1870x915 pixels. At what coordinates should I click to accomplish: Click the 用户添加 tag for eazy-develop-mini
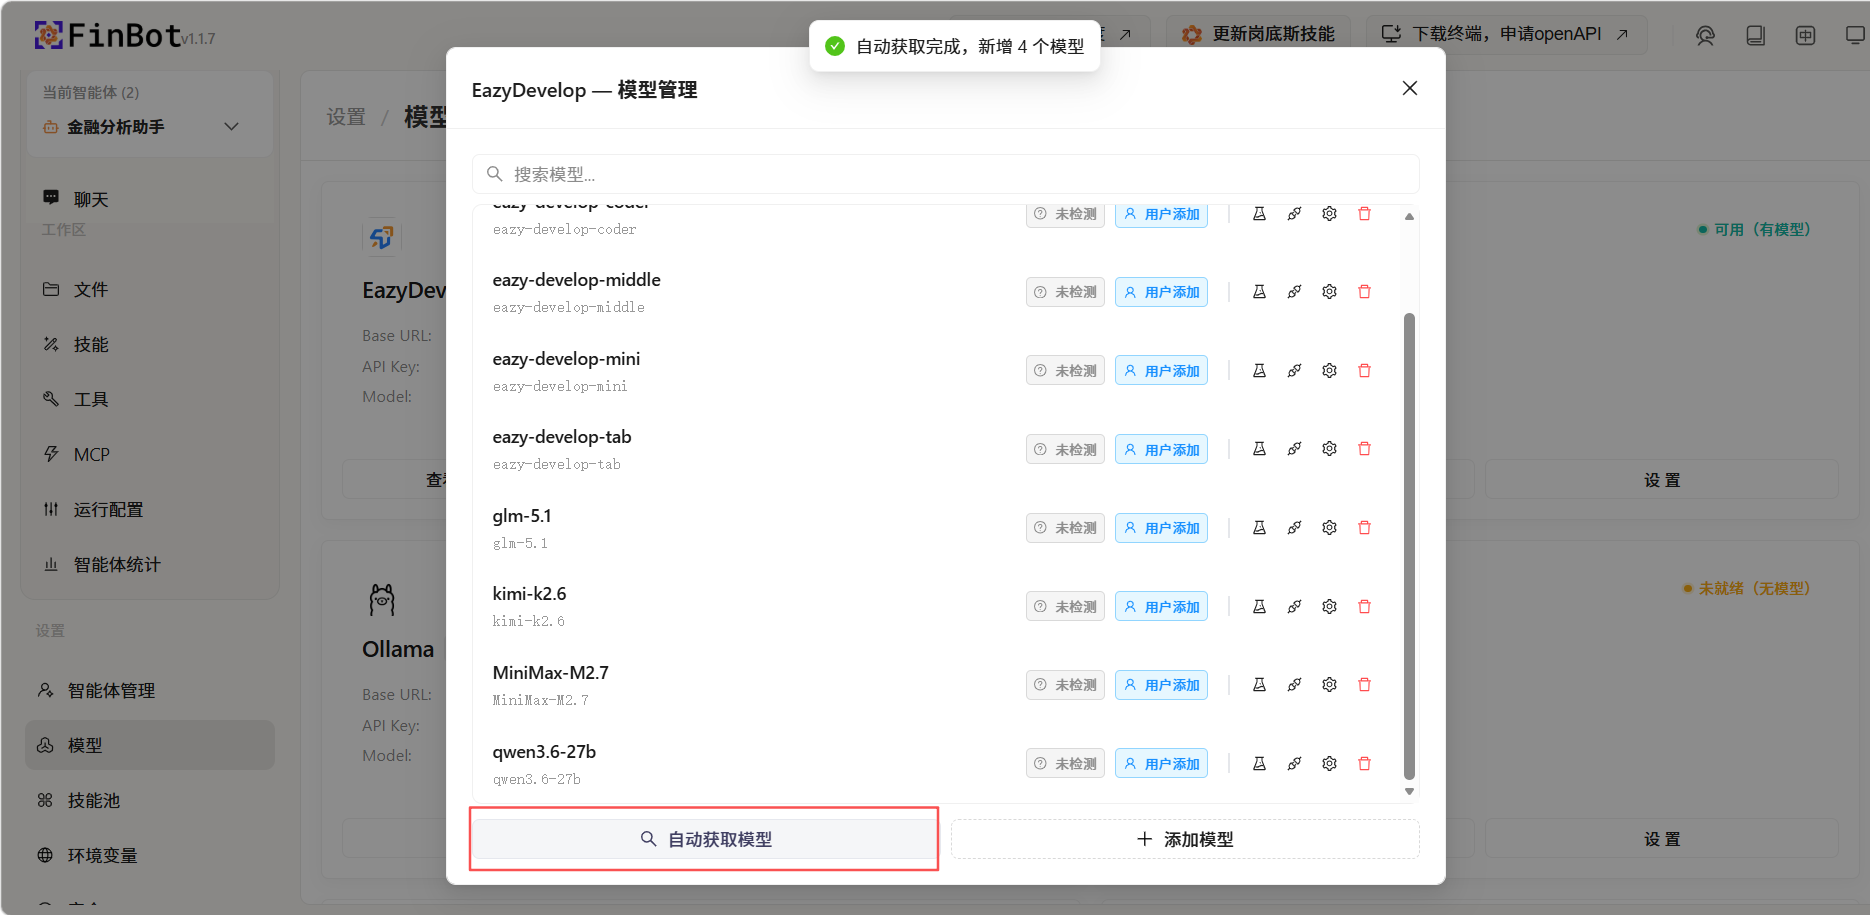(1161, 371)
